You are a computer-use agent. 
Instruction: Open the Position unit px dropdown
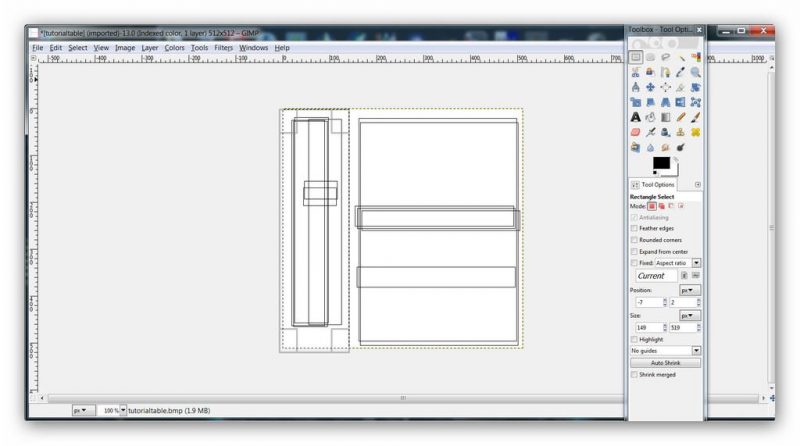coord(689,289)
